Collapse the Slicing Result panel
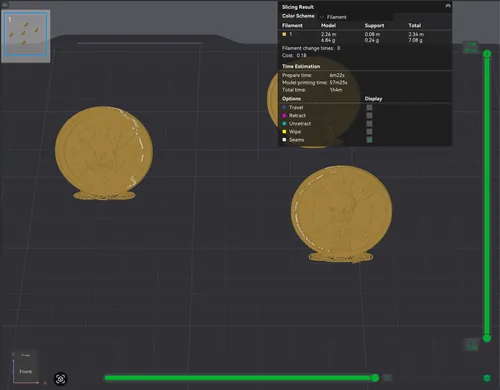 (448, 6)
